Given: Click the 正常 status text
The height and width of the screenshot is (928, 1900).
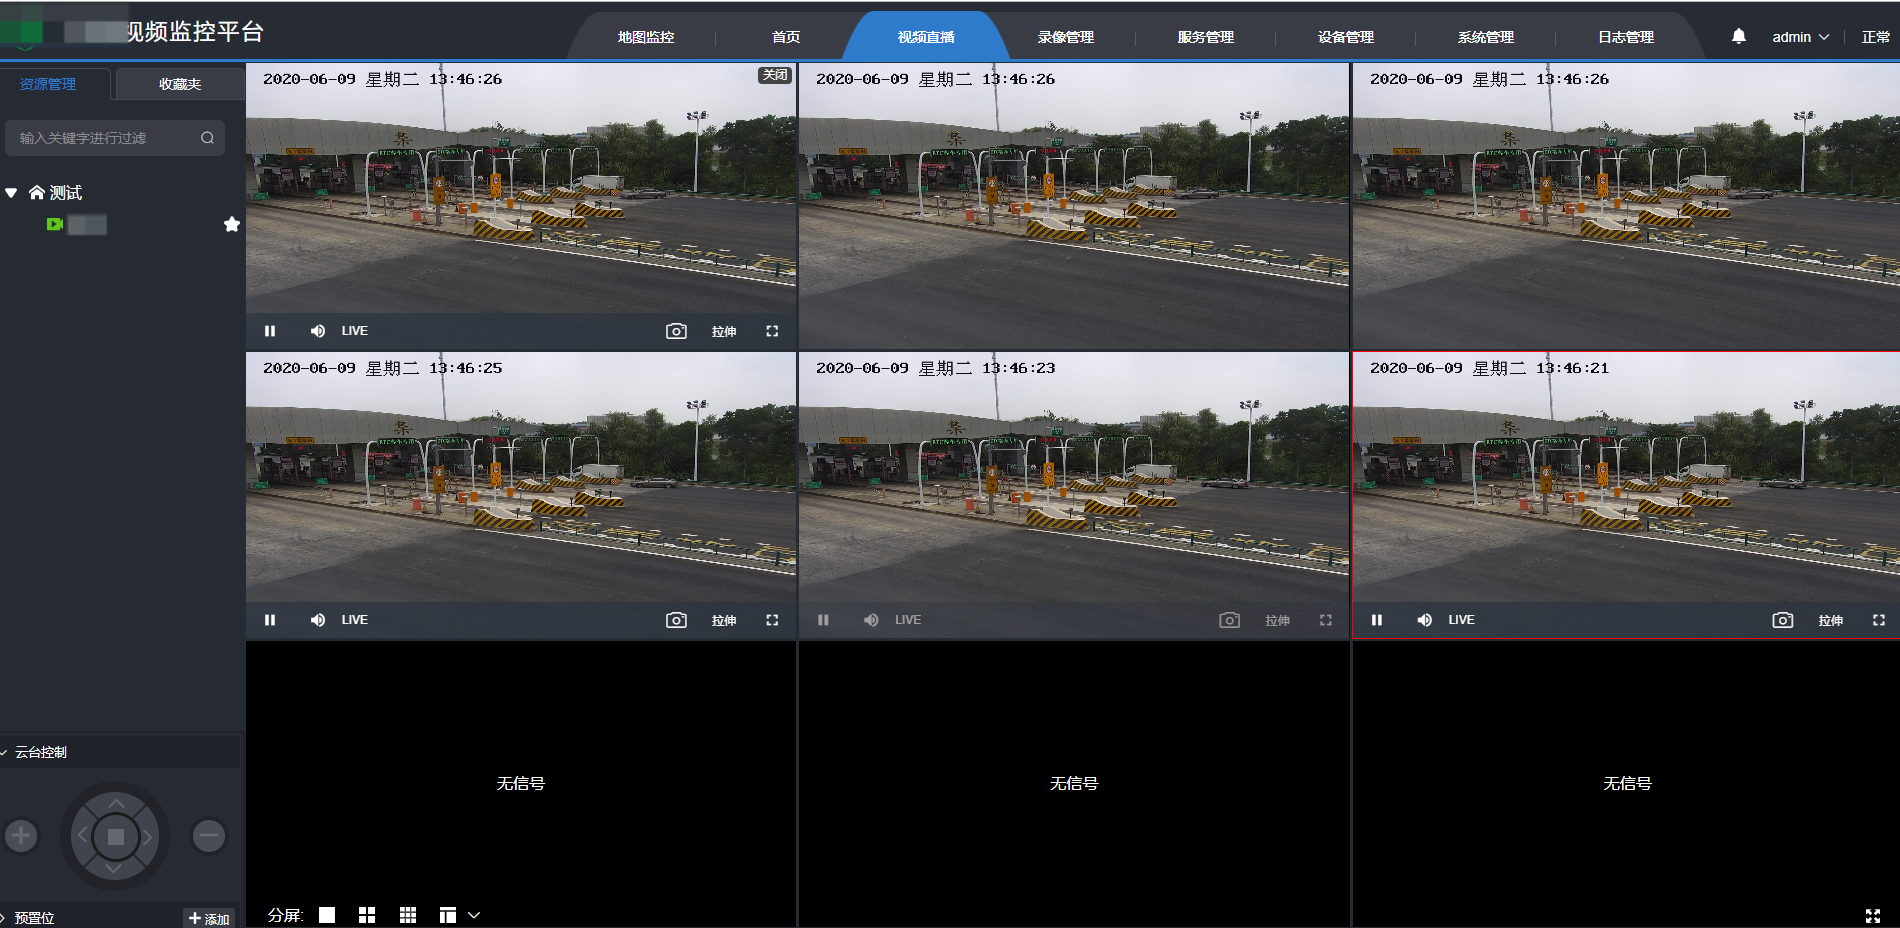Looking at the screenshot, I should tap(1876, 37).
